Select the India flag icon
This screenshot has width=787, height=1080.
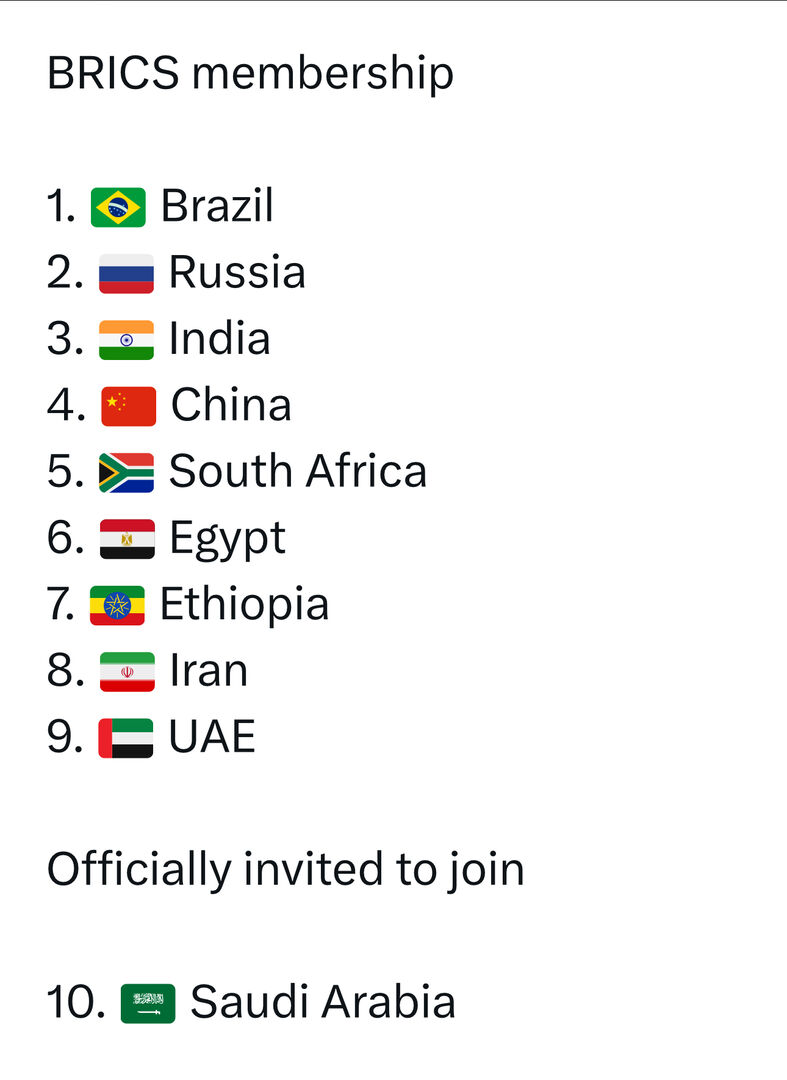[126, 340]
